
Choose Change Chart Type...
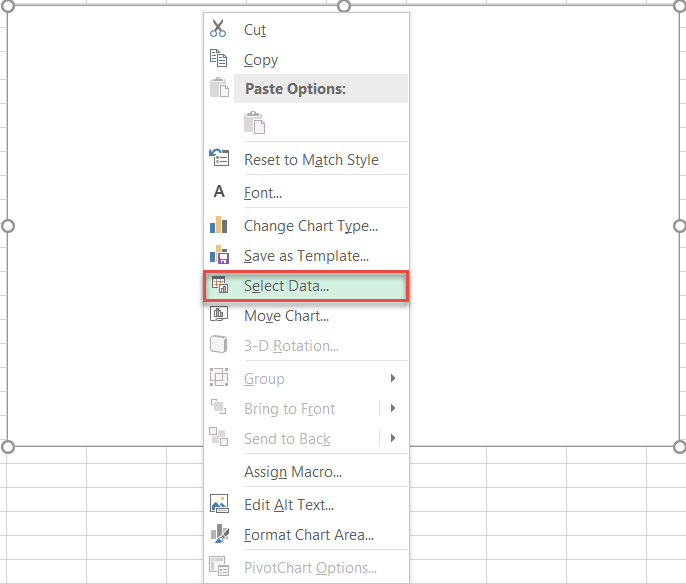point(306,226)
